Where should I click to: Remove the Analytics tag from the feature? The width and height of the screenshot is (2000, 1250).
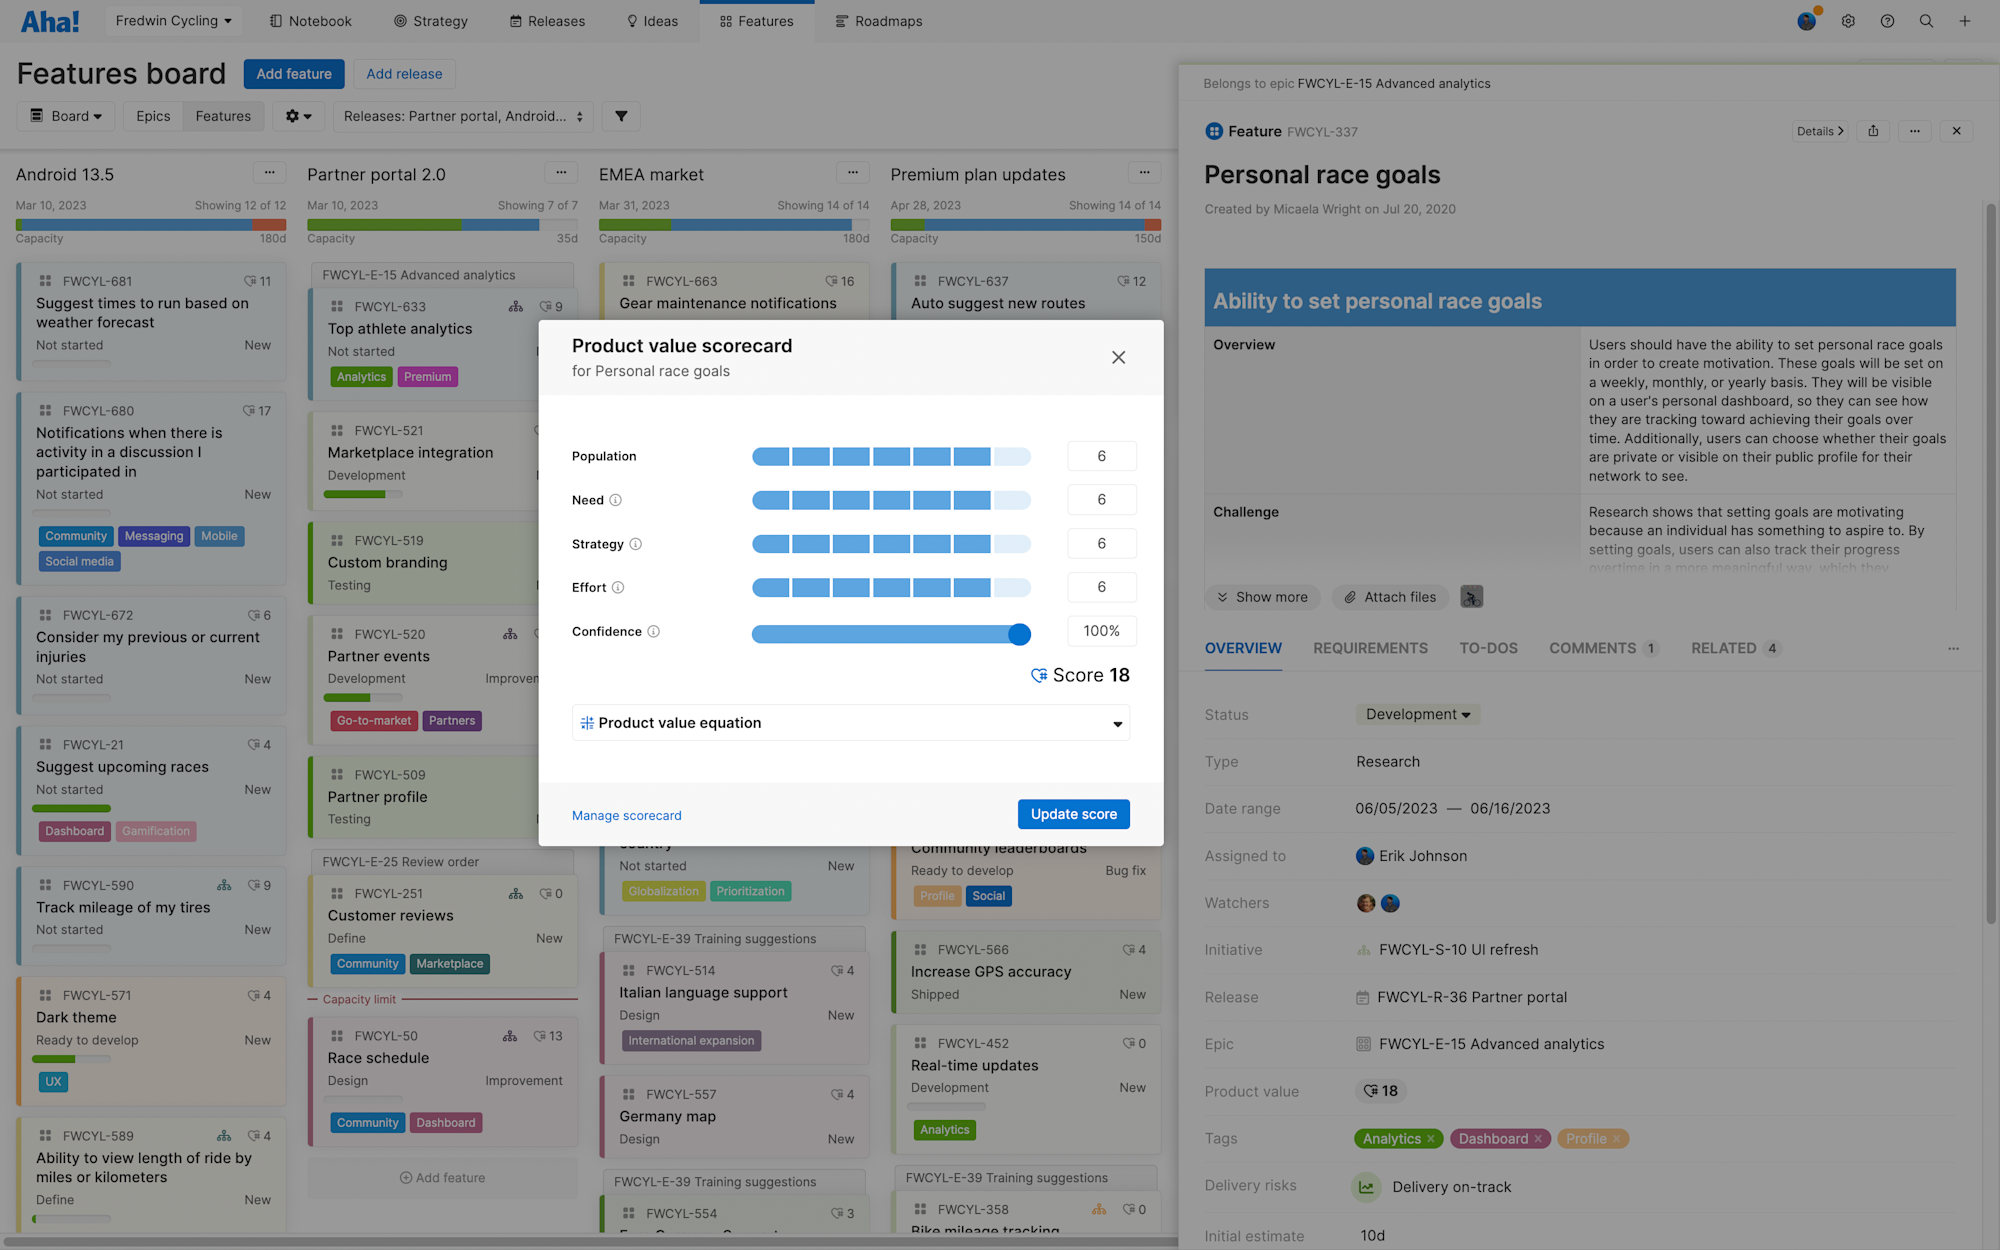1431,1138
